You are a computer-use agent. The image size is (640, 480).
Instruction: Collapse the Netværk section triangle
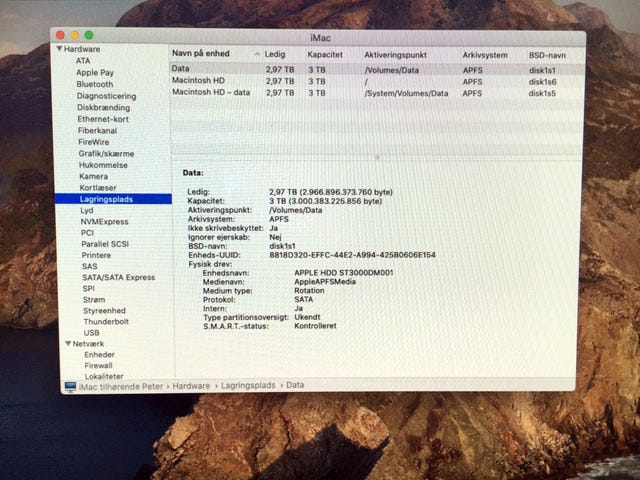pos(68,344)
